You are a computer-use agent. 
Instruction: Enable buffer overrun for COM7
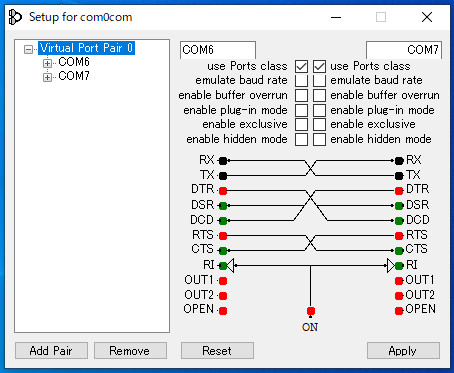[x=319, y=95]
